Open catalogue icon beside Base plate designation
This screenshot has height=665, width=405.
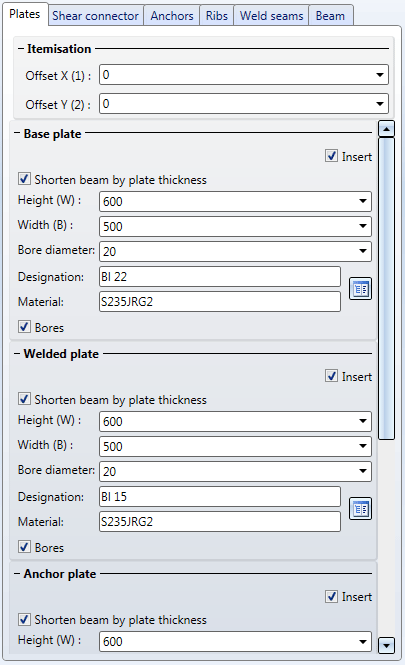(360, 289)
